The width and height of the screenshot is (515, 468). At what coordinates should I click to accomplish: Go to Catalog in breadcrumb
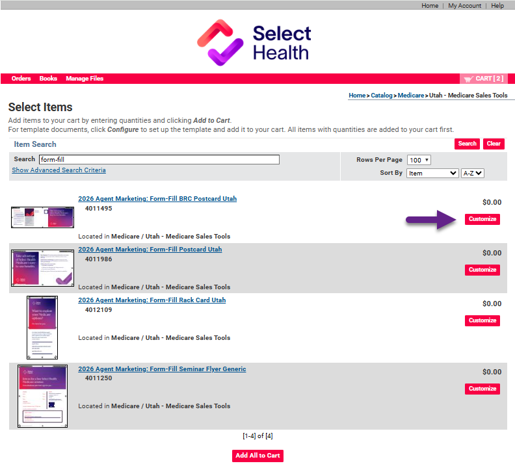[381, 95]
